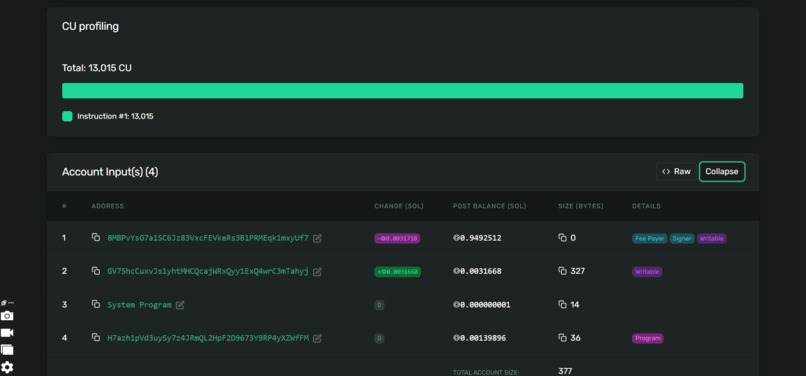Click the Raw view button
Viewport: 806px width, 376px height.
pyautogui.click(x=676, y=171)
